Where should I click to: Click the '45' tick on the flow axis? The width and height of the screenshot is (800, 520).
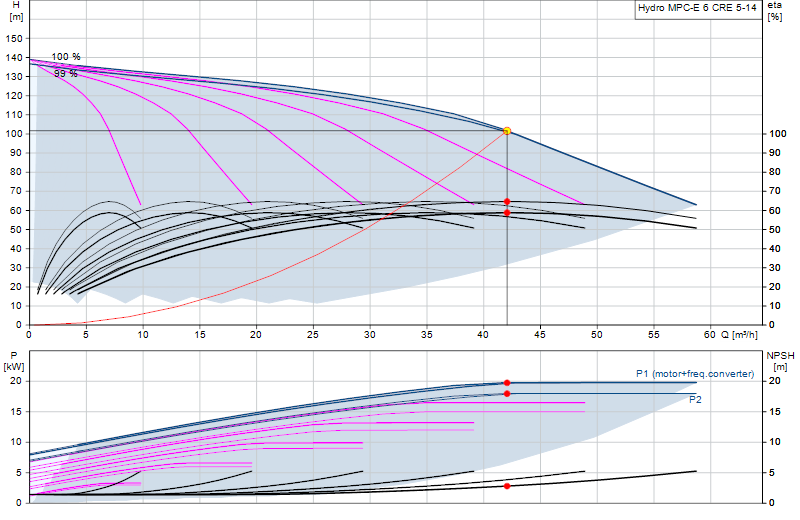pyautogui.click(x=540, y=335)
